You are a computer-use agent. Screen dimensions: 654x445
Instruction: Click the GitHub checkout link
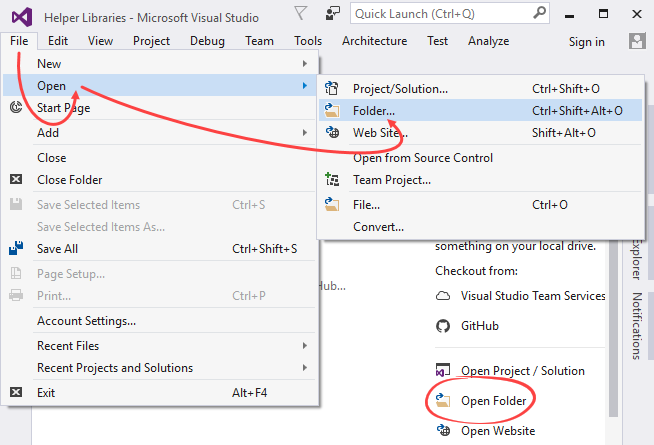tap(480, 326)
